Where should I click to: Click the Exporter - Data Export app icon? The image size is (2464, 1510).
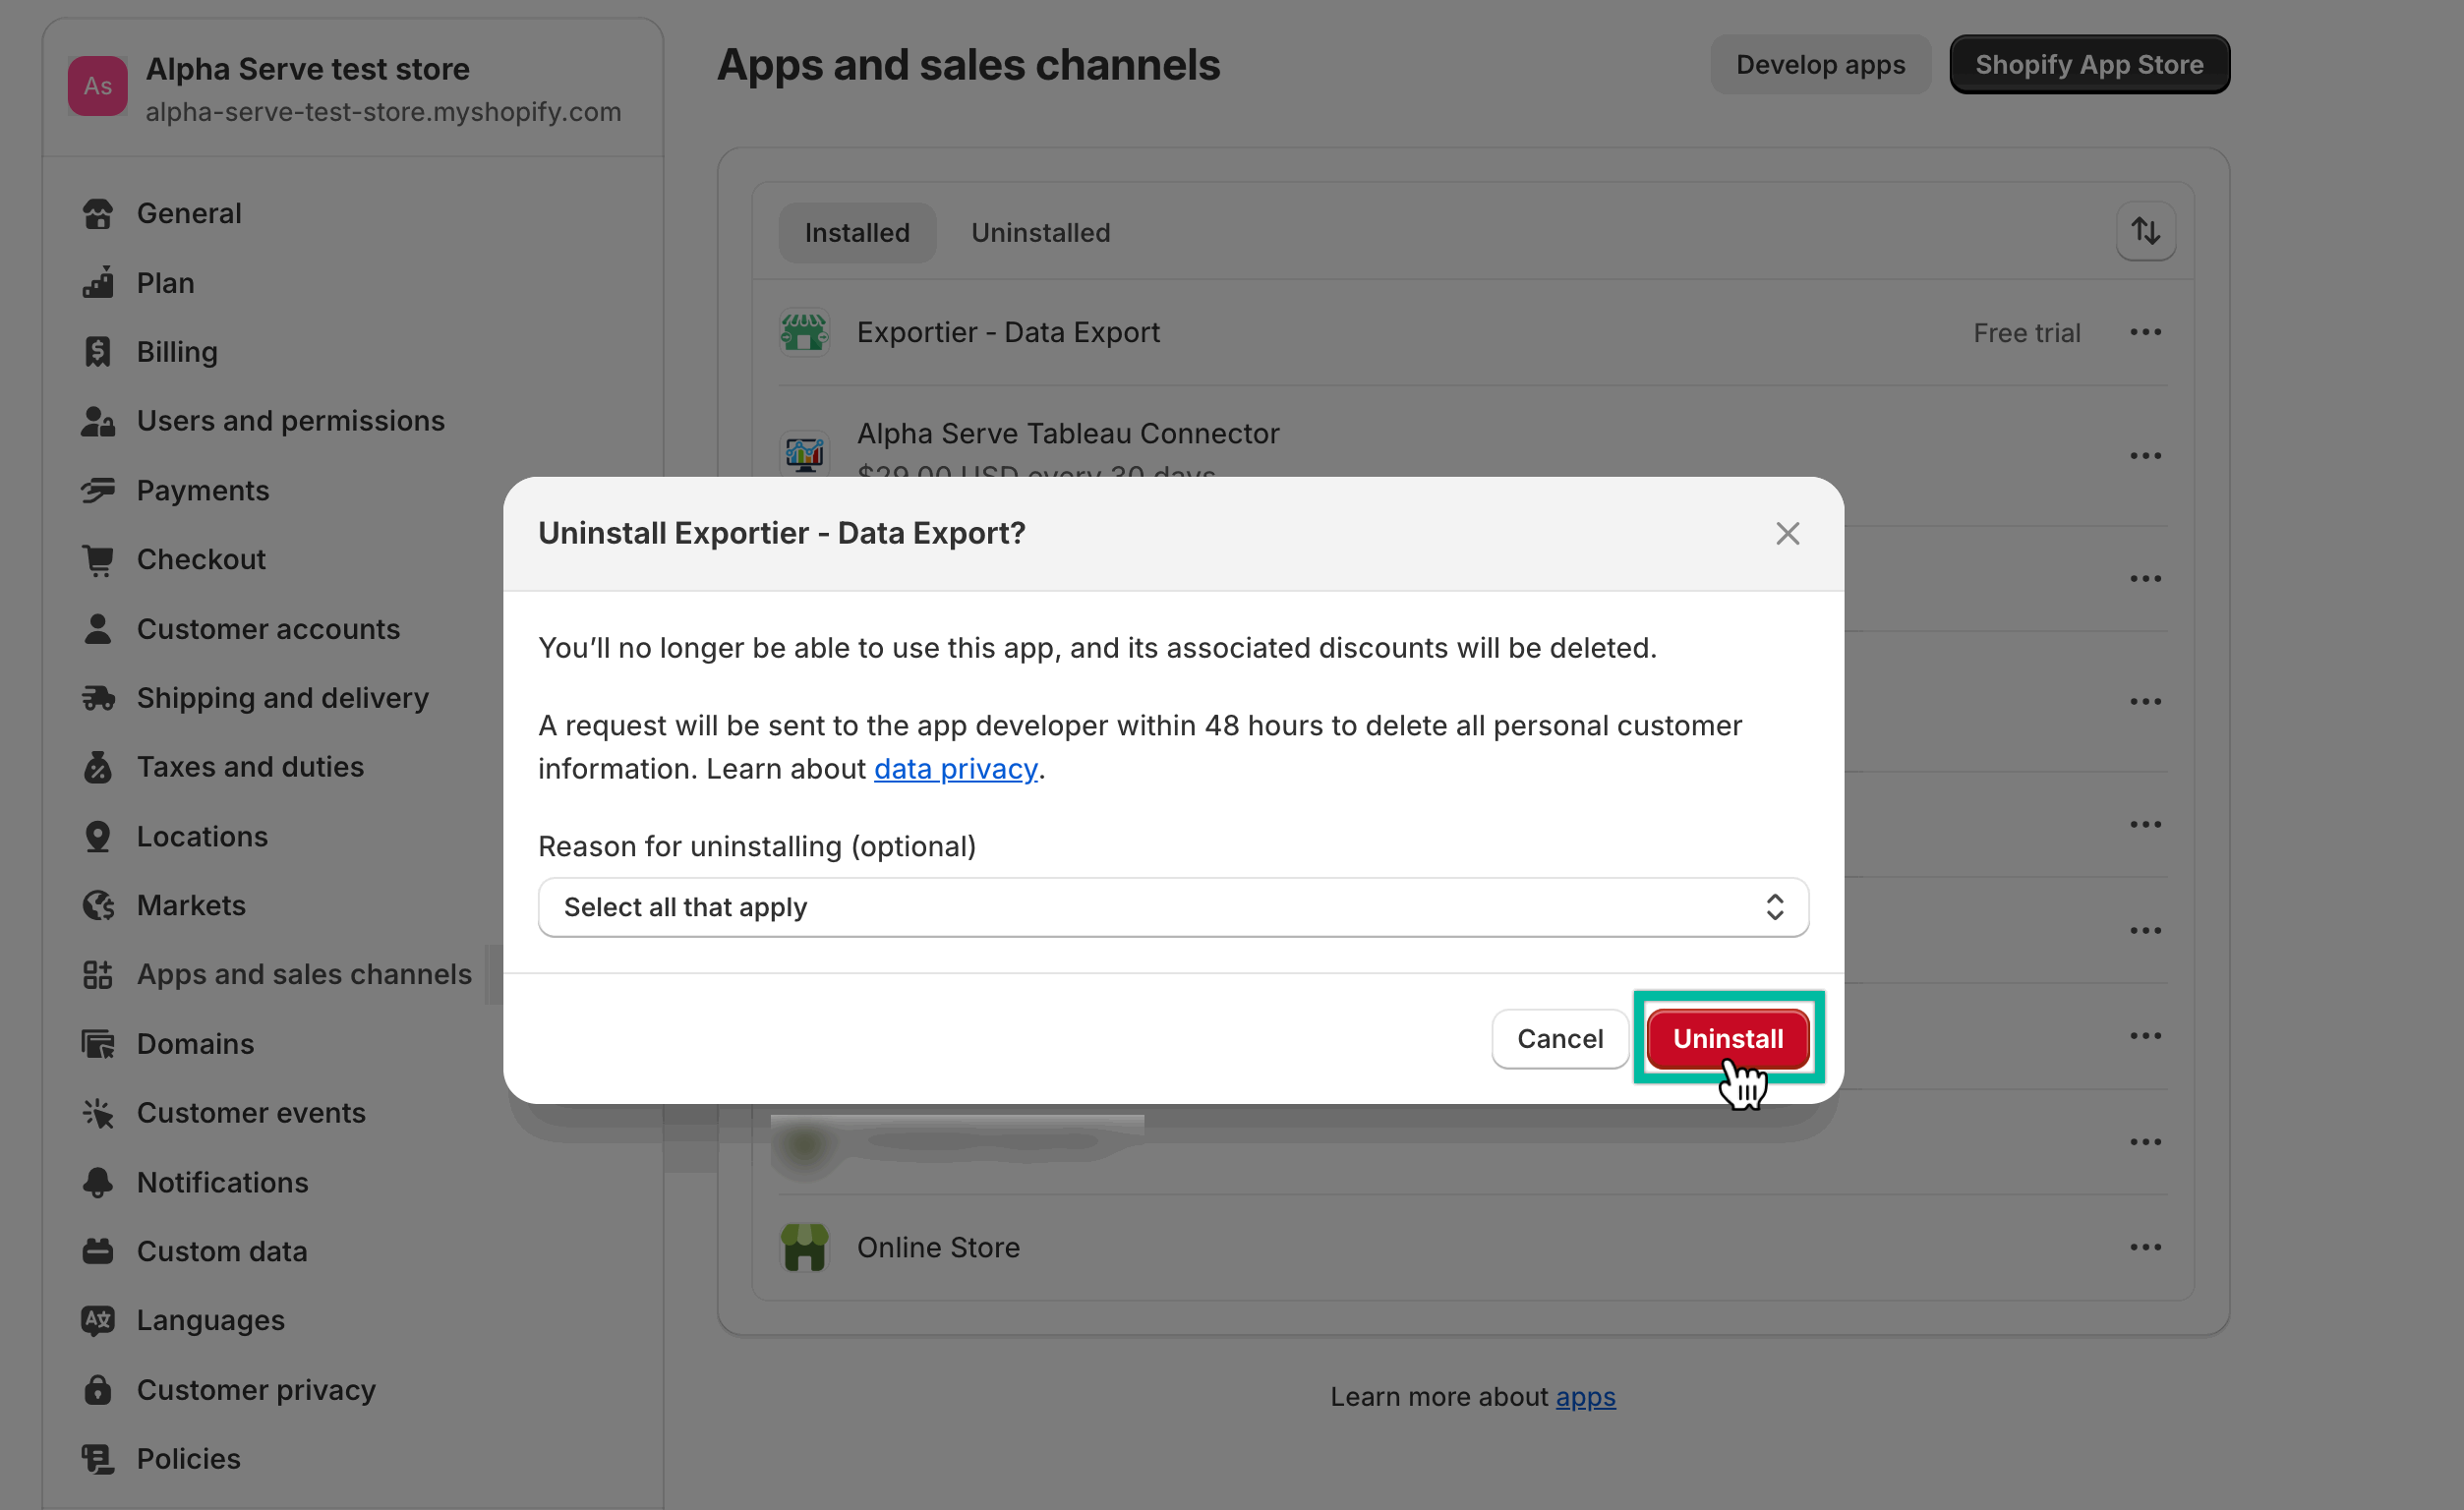pyautogui.click(x=804, y=332)
